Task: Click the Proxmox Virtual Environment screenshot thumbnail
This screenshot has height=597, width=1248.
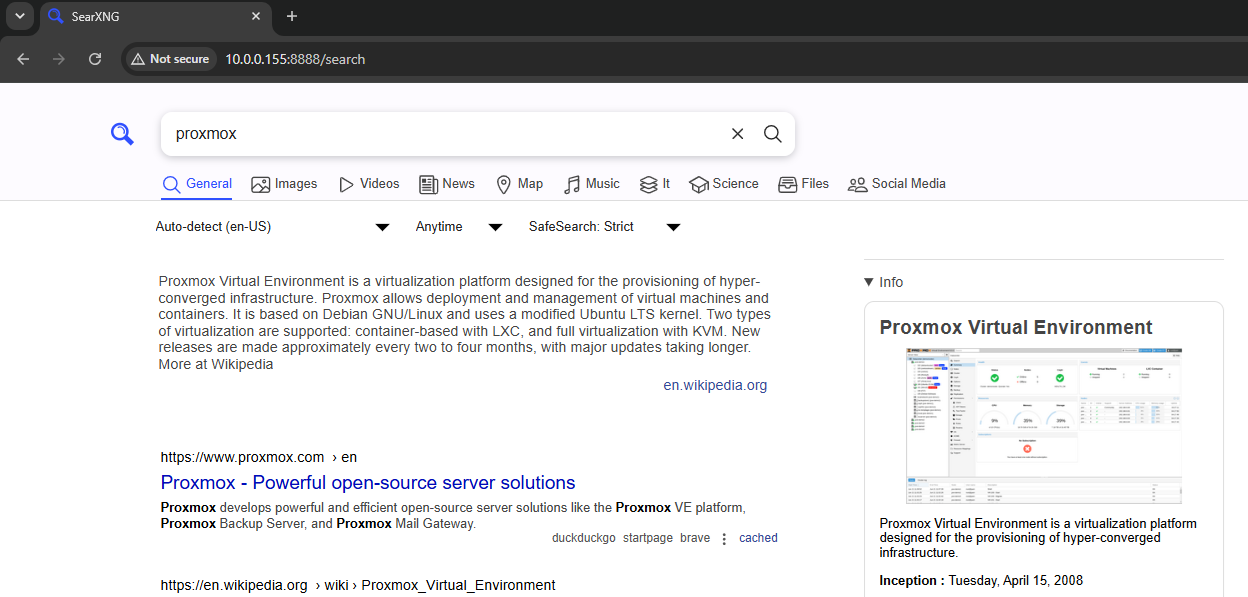Action: tap(1044, 426)
